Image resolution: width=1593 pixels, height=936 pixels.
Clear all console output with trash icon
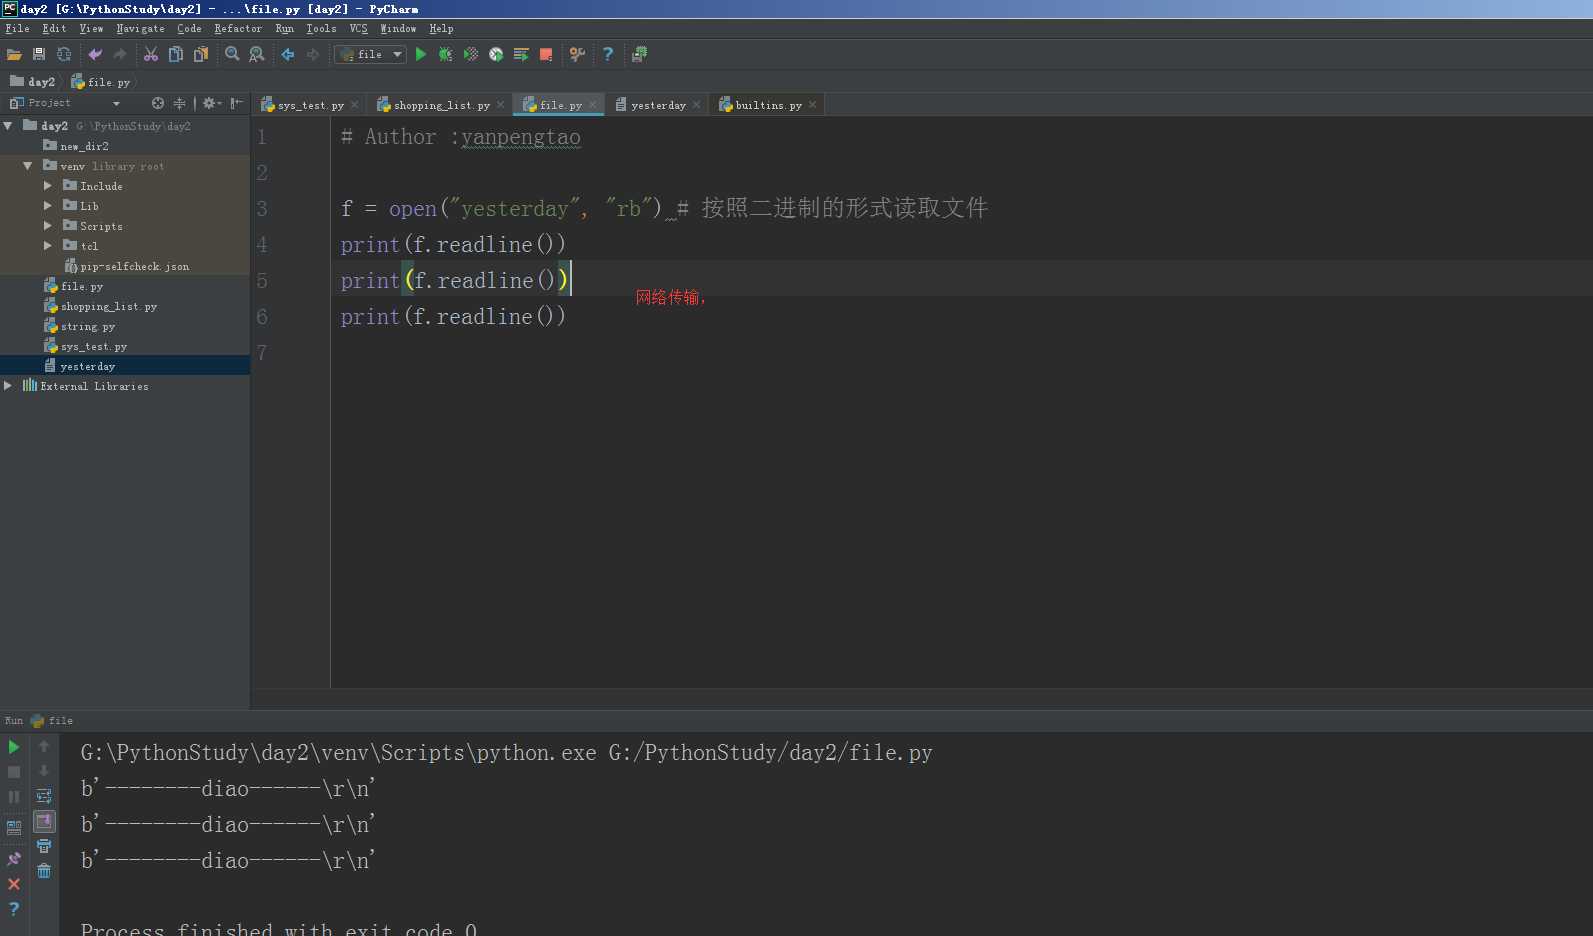click(x=44, y=871)
